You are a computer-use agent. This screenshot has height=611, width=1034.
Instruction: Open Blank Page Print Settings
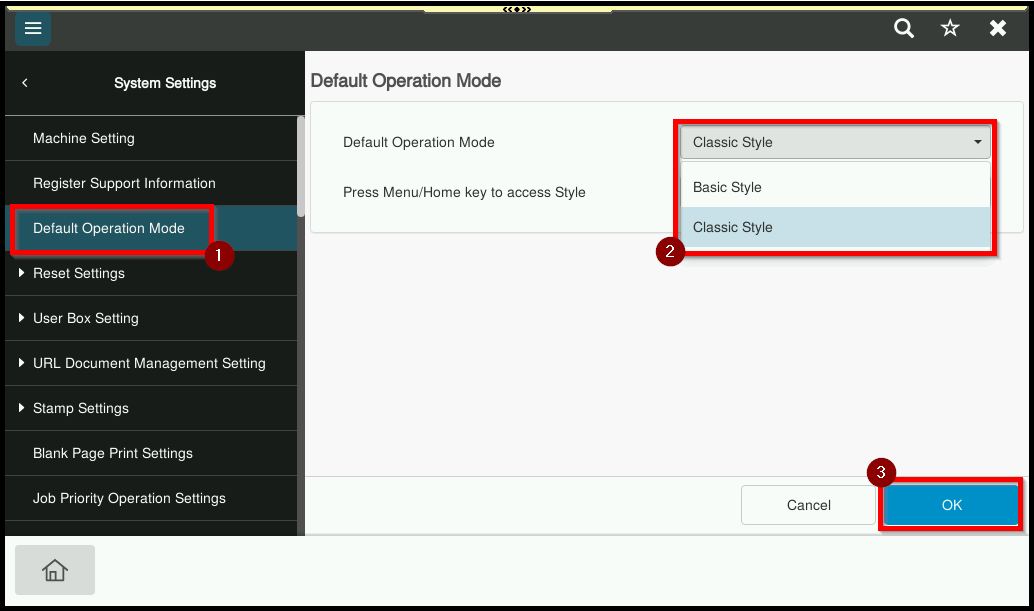[113, 453]
